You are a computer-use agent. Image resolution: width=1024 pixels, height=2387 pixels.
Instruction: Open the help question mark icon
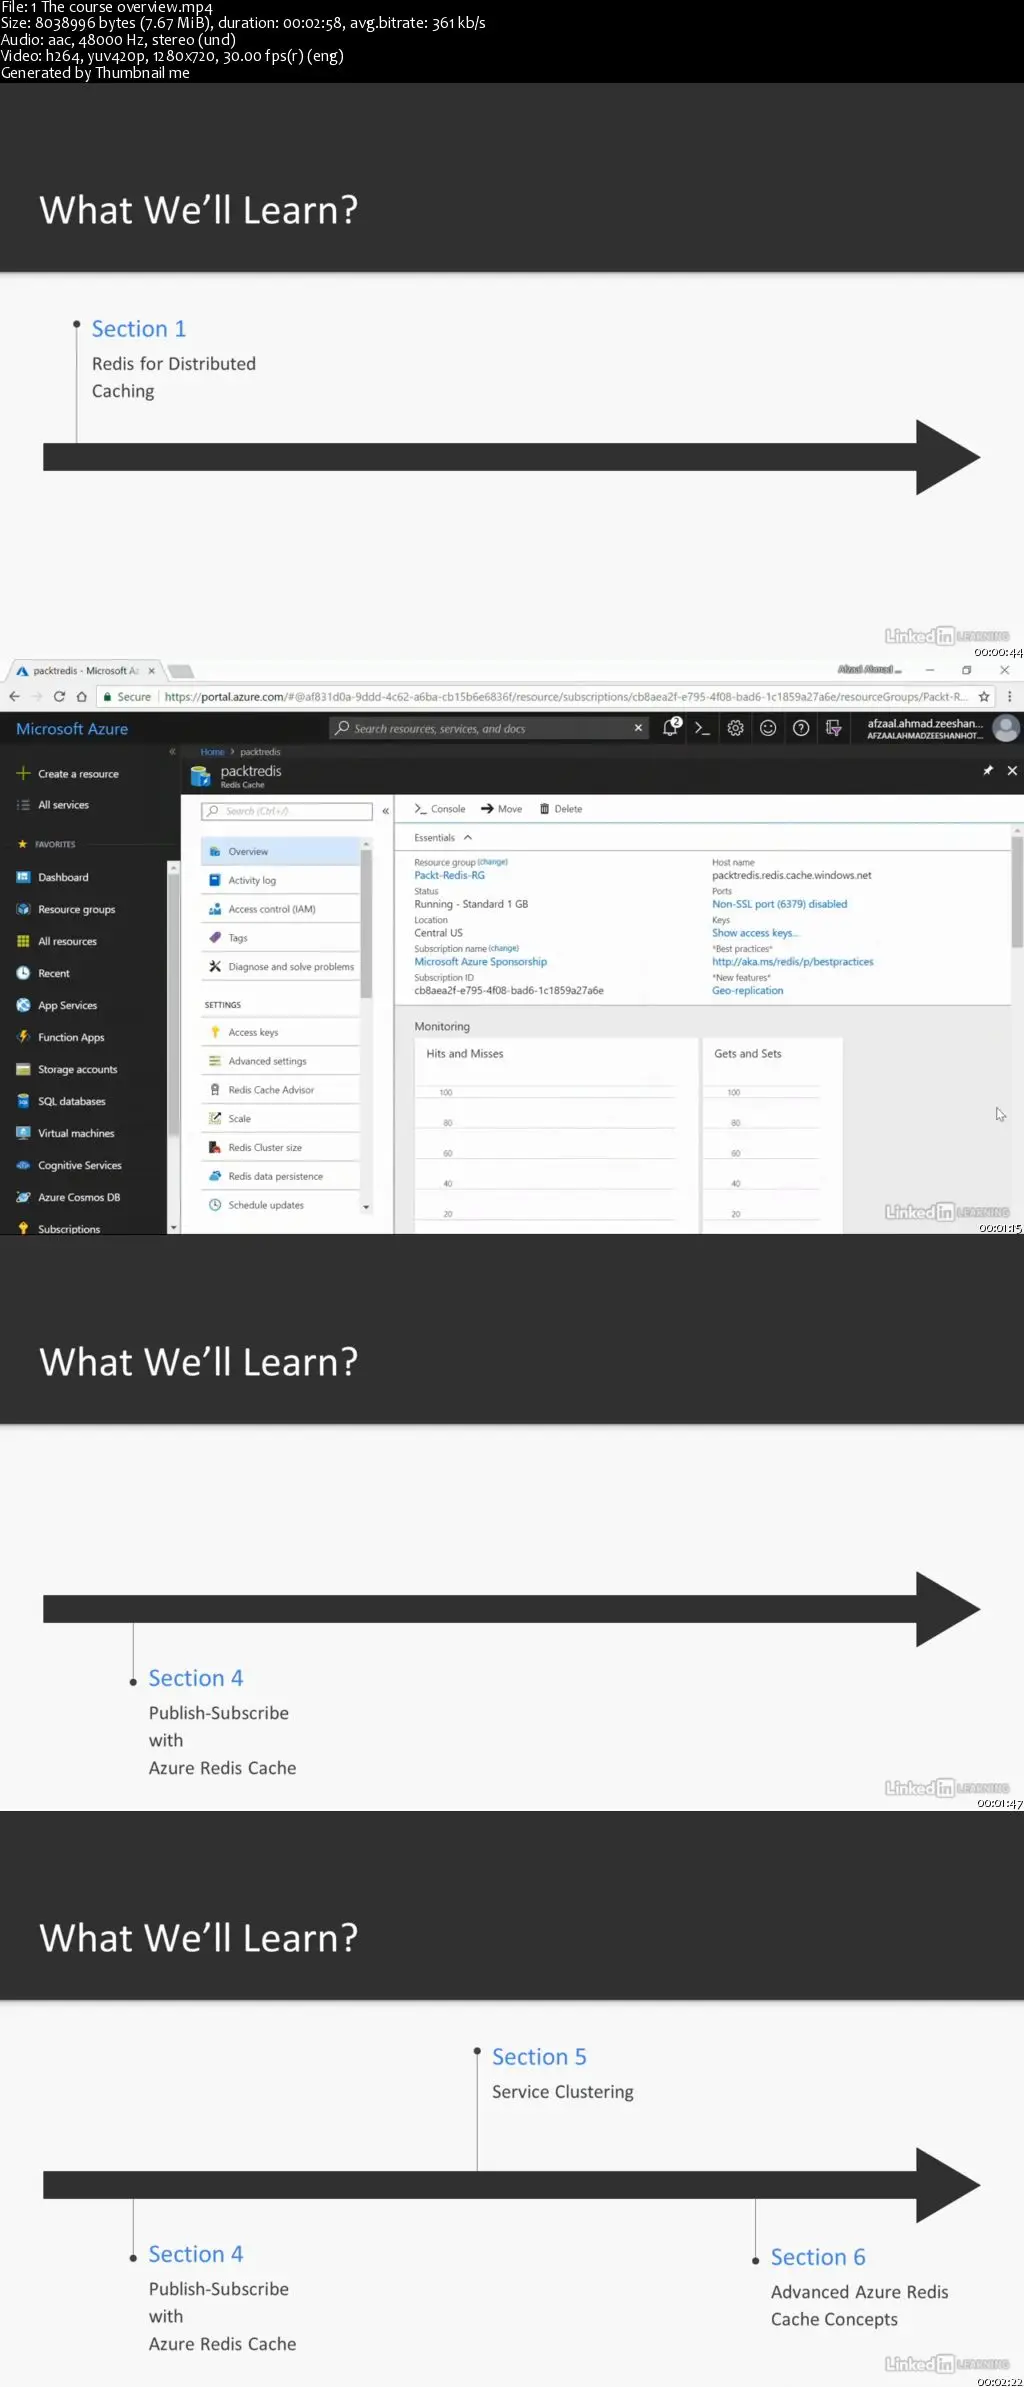click(x=801, y=729)
